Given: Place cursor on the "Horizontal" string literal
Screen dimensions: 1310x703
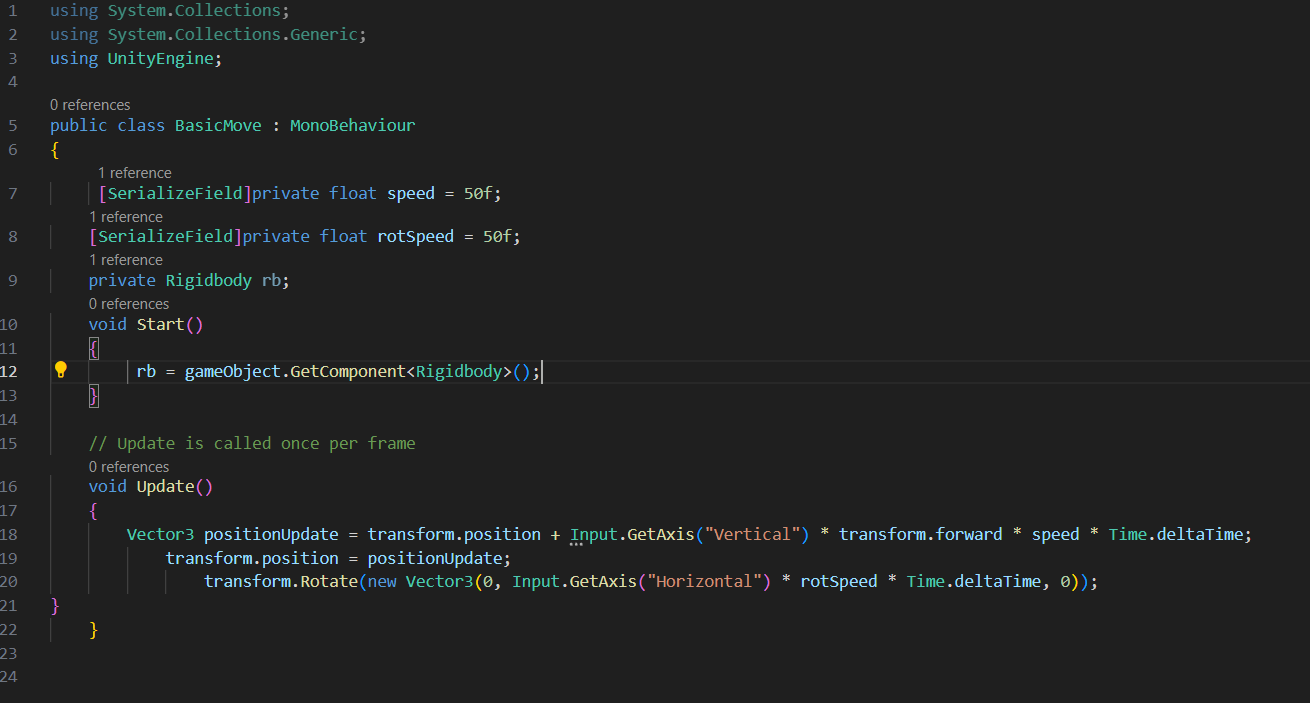Looking at the screenshot, I should pos(711,582).
